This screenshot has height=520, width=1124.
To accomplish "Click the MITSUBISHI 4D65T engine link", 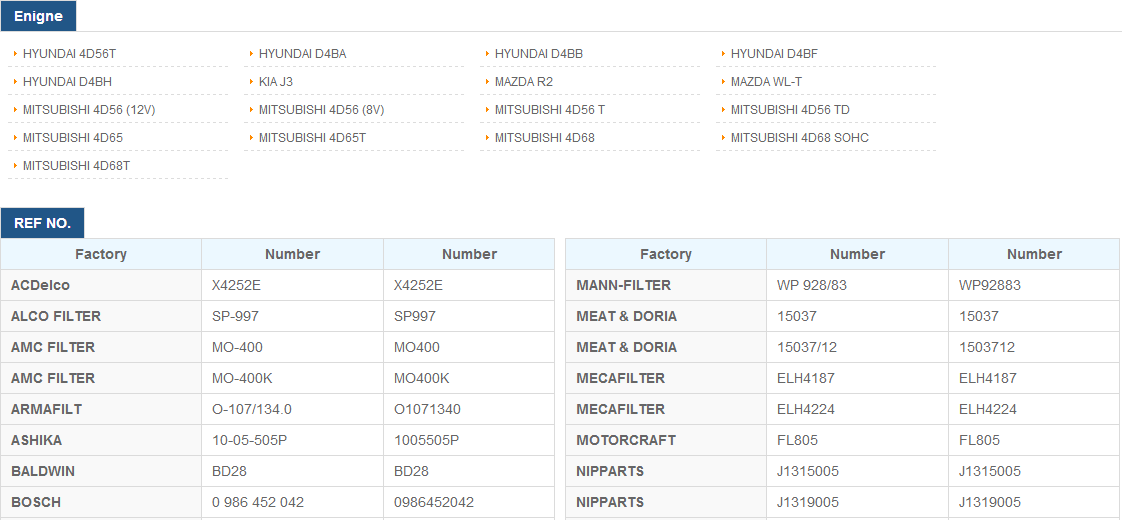I will coord(312,138).
